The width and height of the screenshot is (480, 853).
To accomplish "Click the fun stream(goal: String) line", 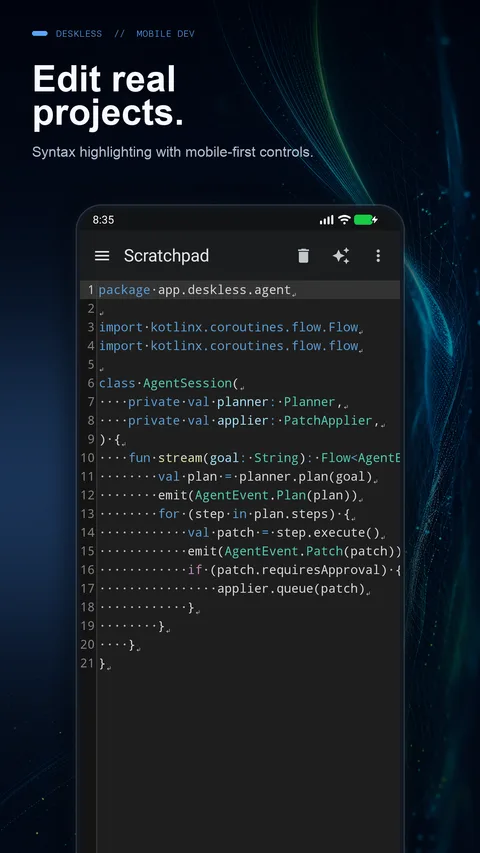I will pos(249,458).
